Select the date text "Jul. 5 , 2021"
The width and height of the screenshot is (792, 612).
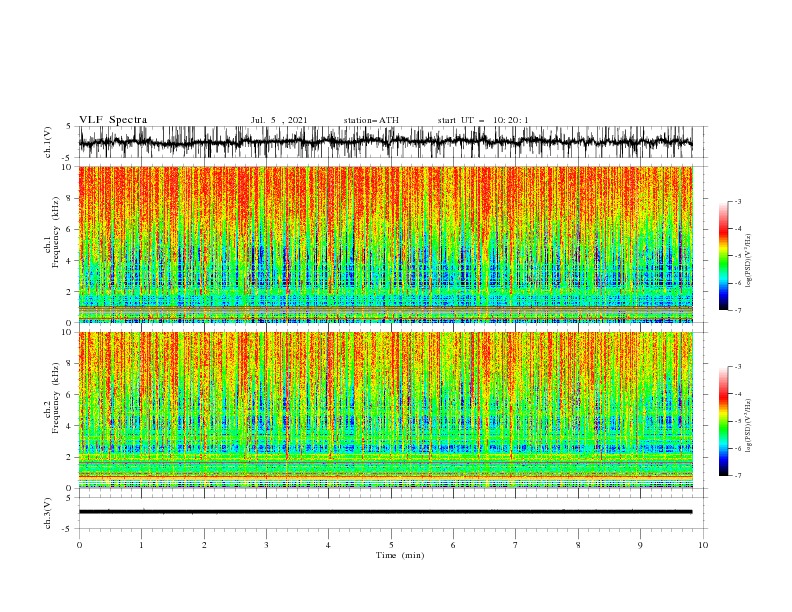[279, 120]
